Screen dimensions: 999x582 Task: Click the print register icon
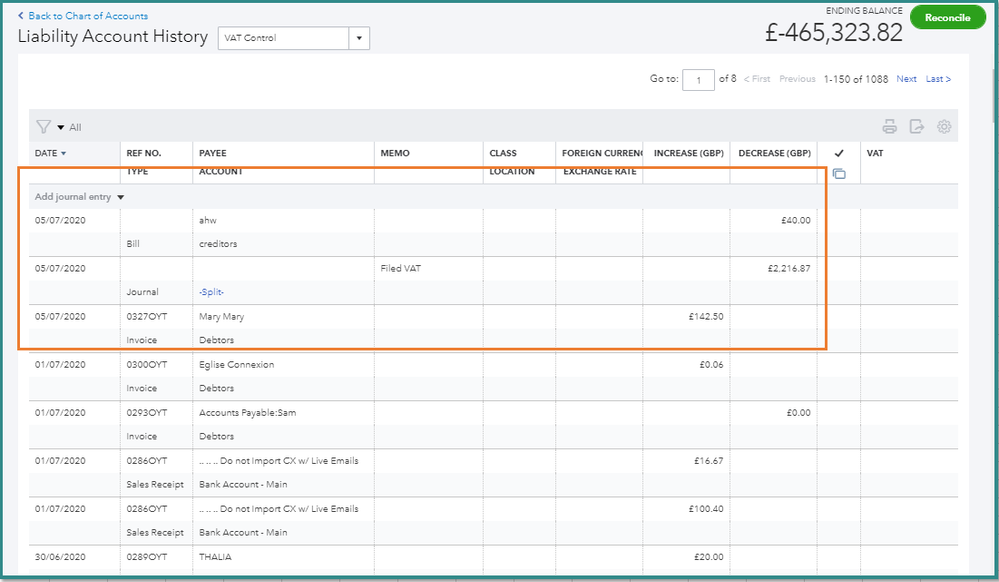click(x=889, y=127)
